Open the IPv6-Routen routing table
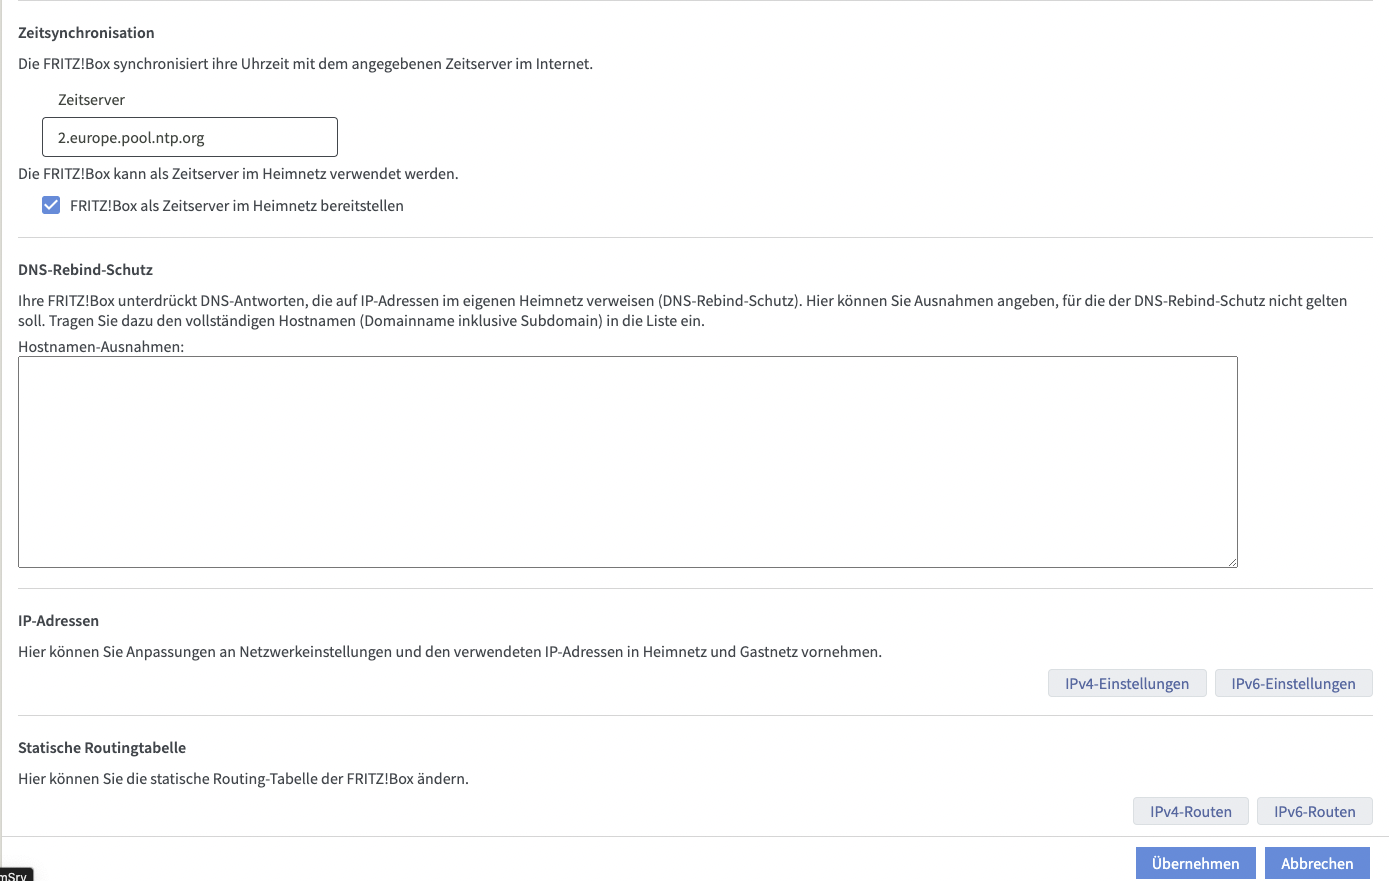This screenshot has width=1389, height=881. [x=1314, y=811]
